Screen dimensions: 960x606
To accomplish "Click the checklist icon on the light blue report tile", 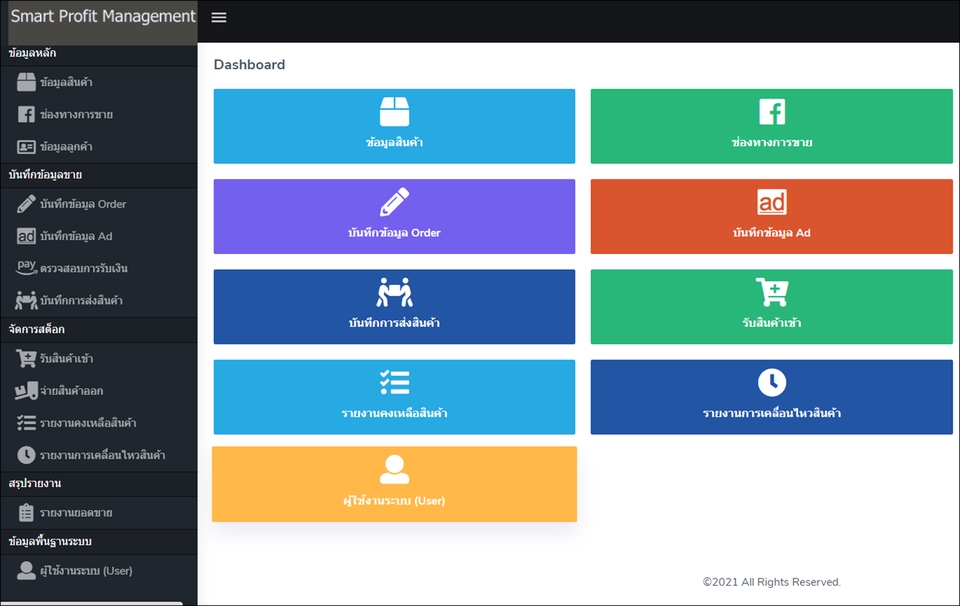I will pos(394,383).
